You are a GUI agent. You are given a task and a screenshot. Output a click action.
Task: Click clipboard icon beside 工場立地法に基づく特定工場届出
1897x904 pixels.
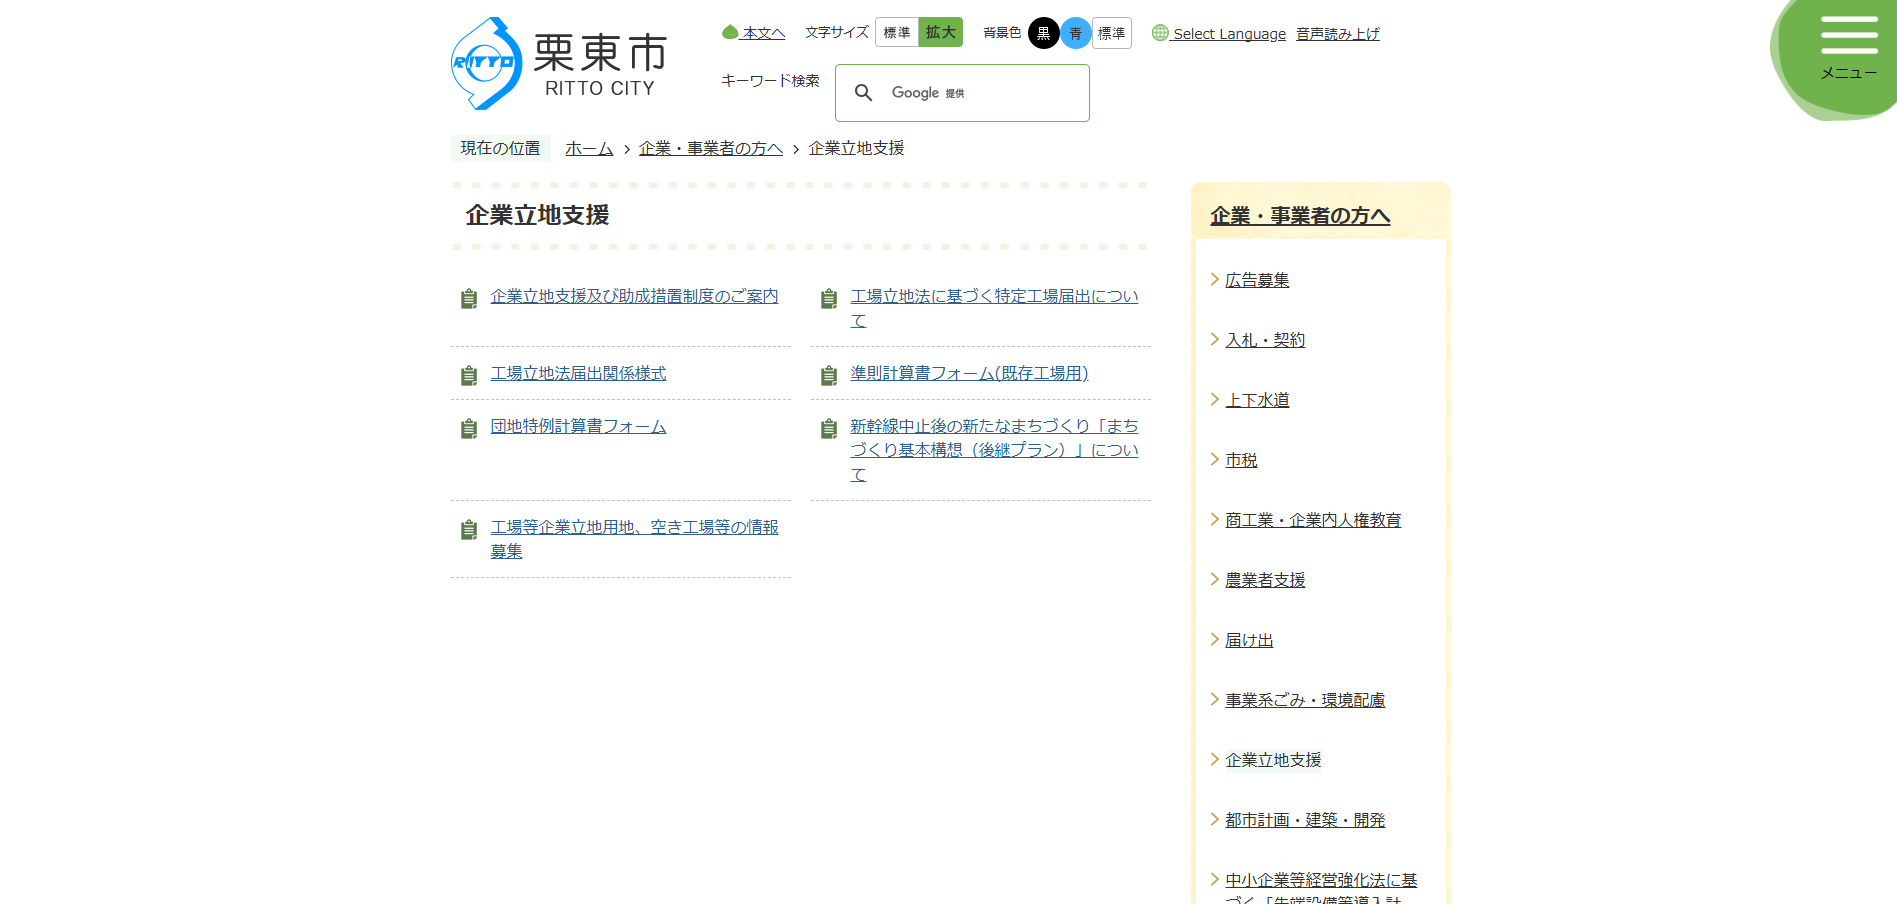click(x=828, y=298)
